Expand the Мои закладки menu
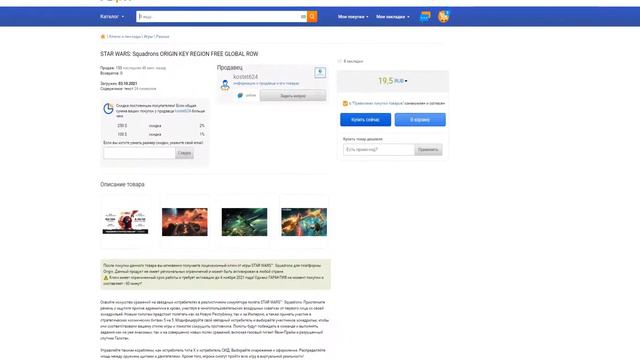Viewport: 640px width, 360px height. point(393,17)
